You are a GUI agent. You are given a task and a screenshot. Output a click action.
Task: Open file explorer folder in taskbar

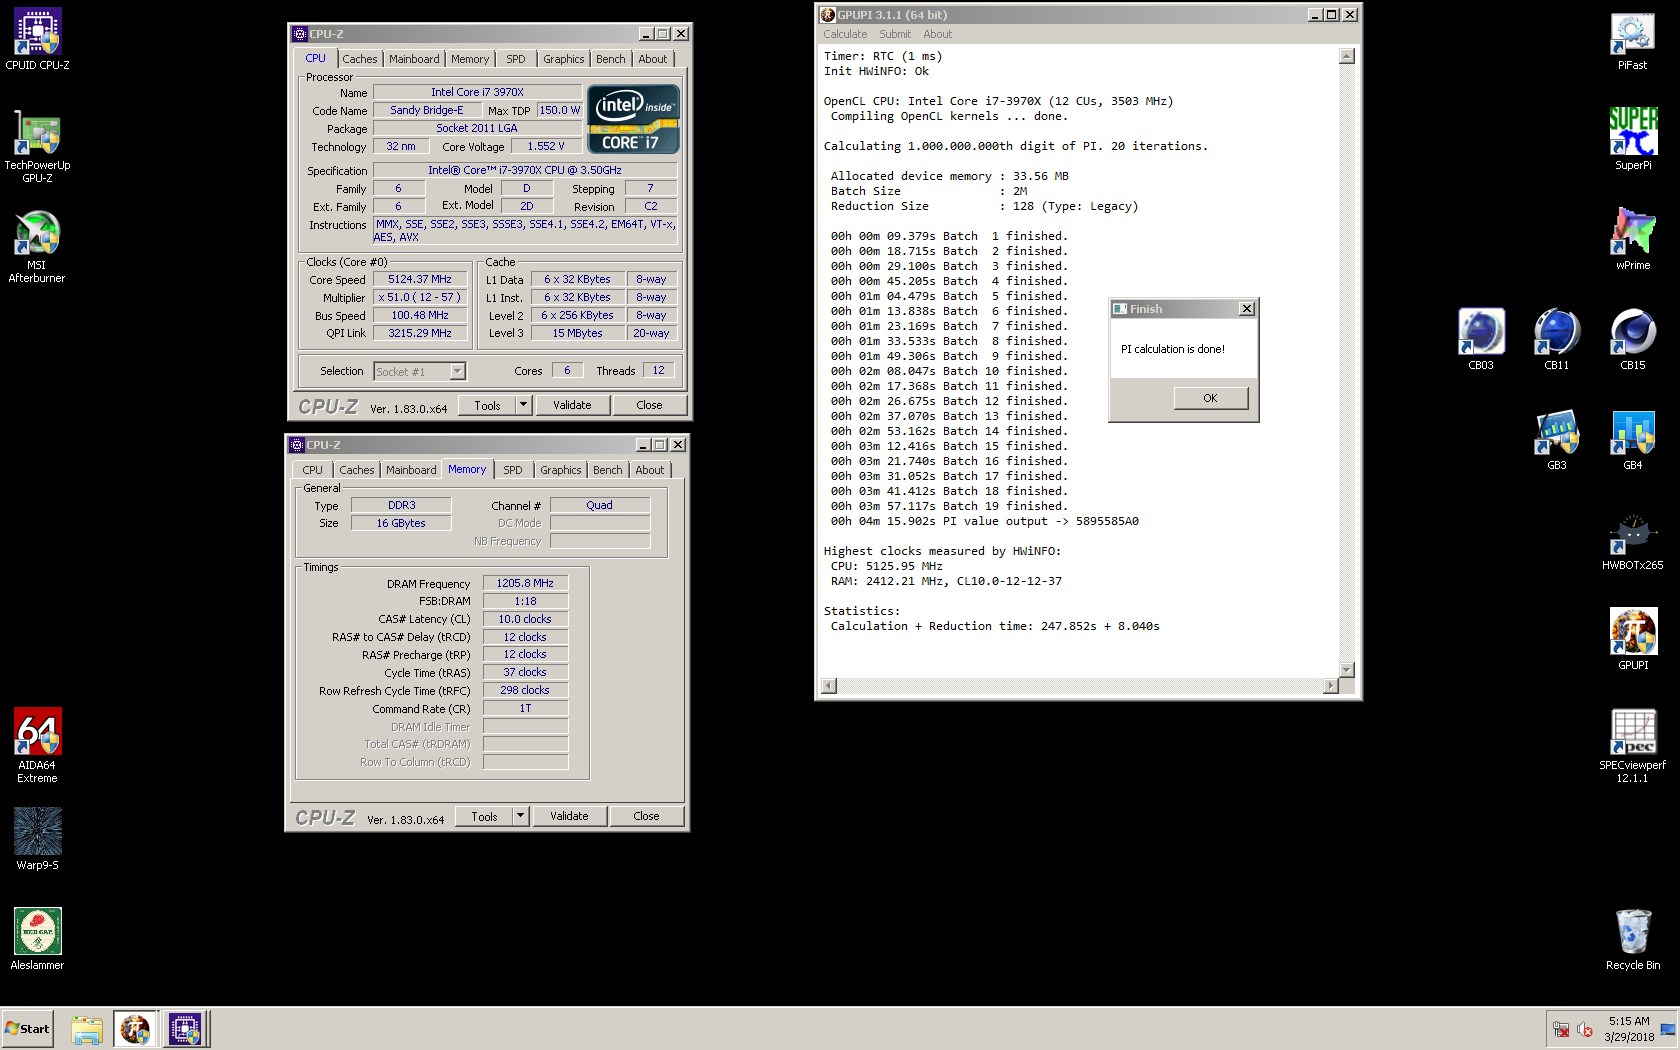pos(87,1029)
